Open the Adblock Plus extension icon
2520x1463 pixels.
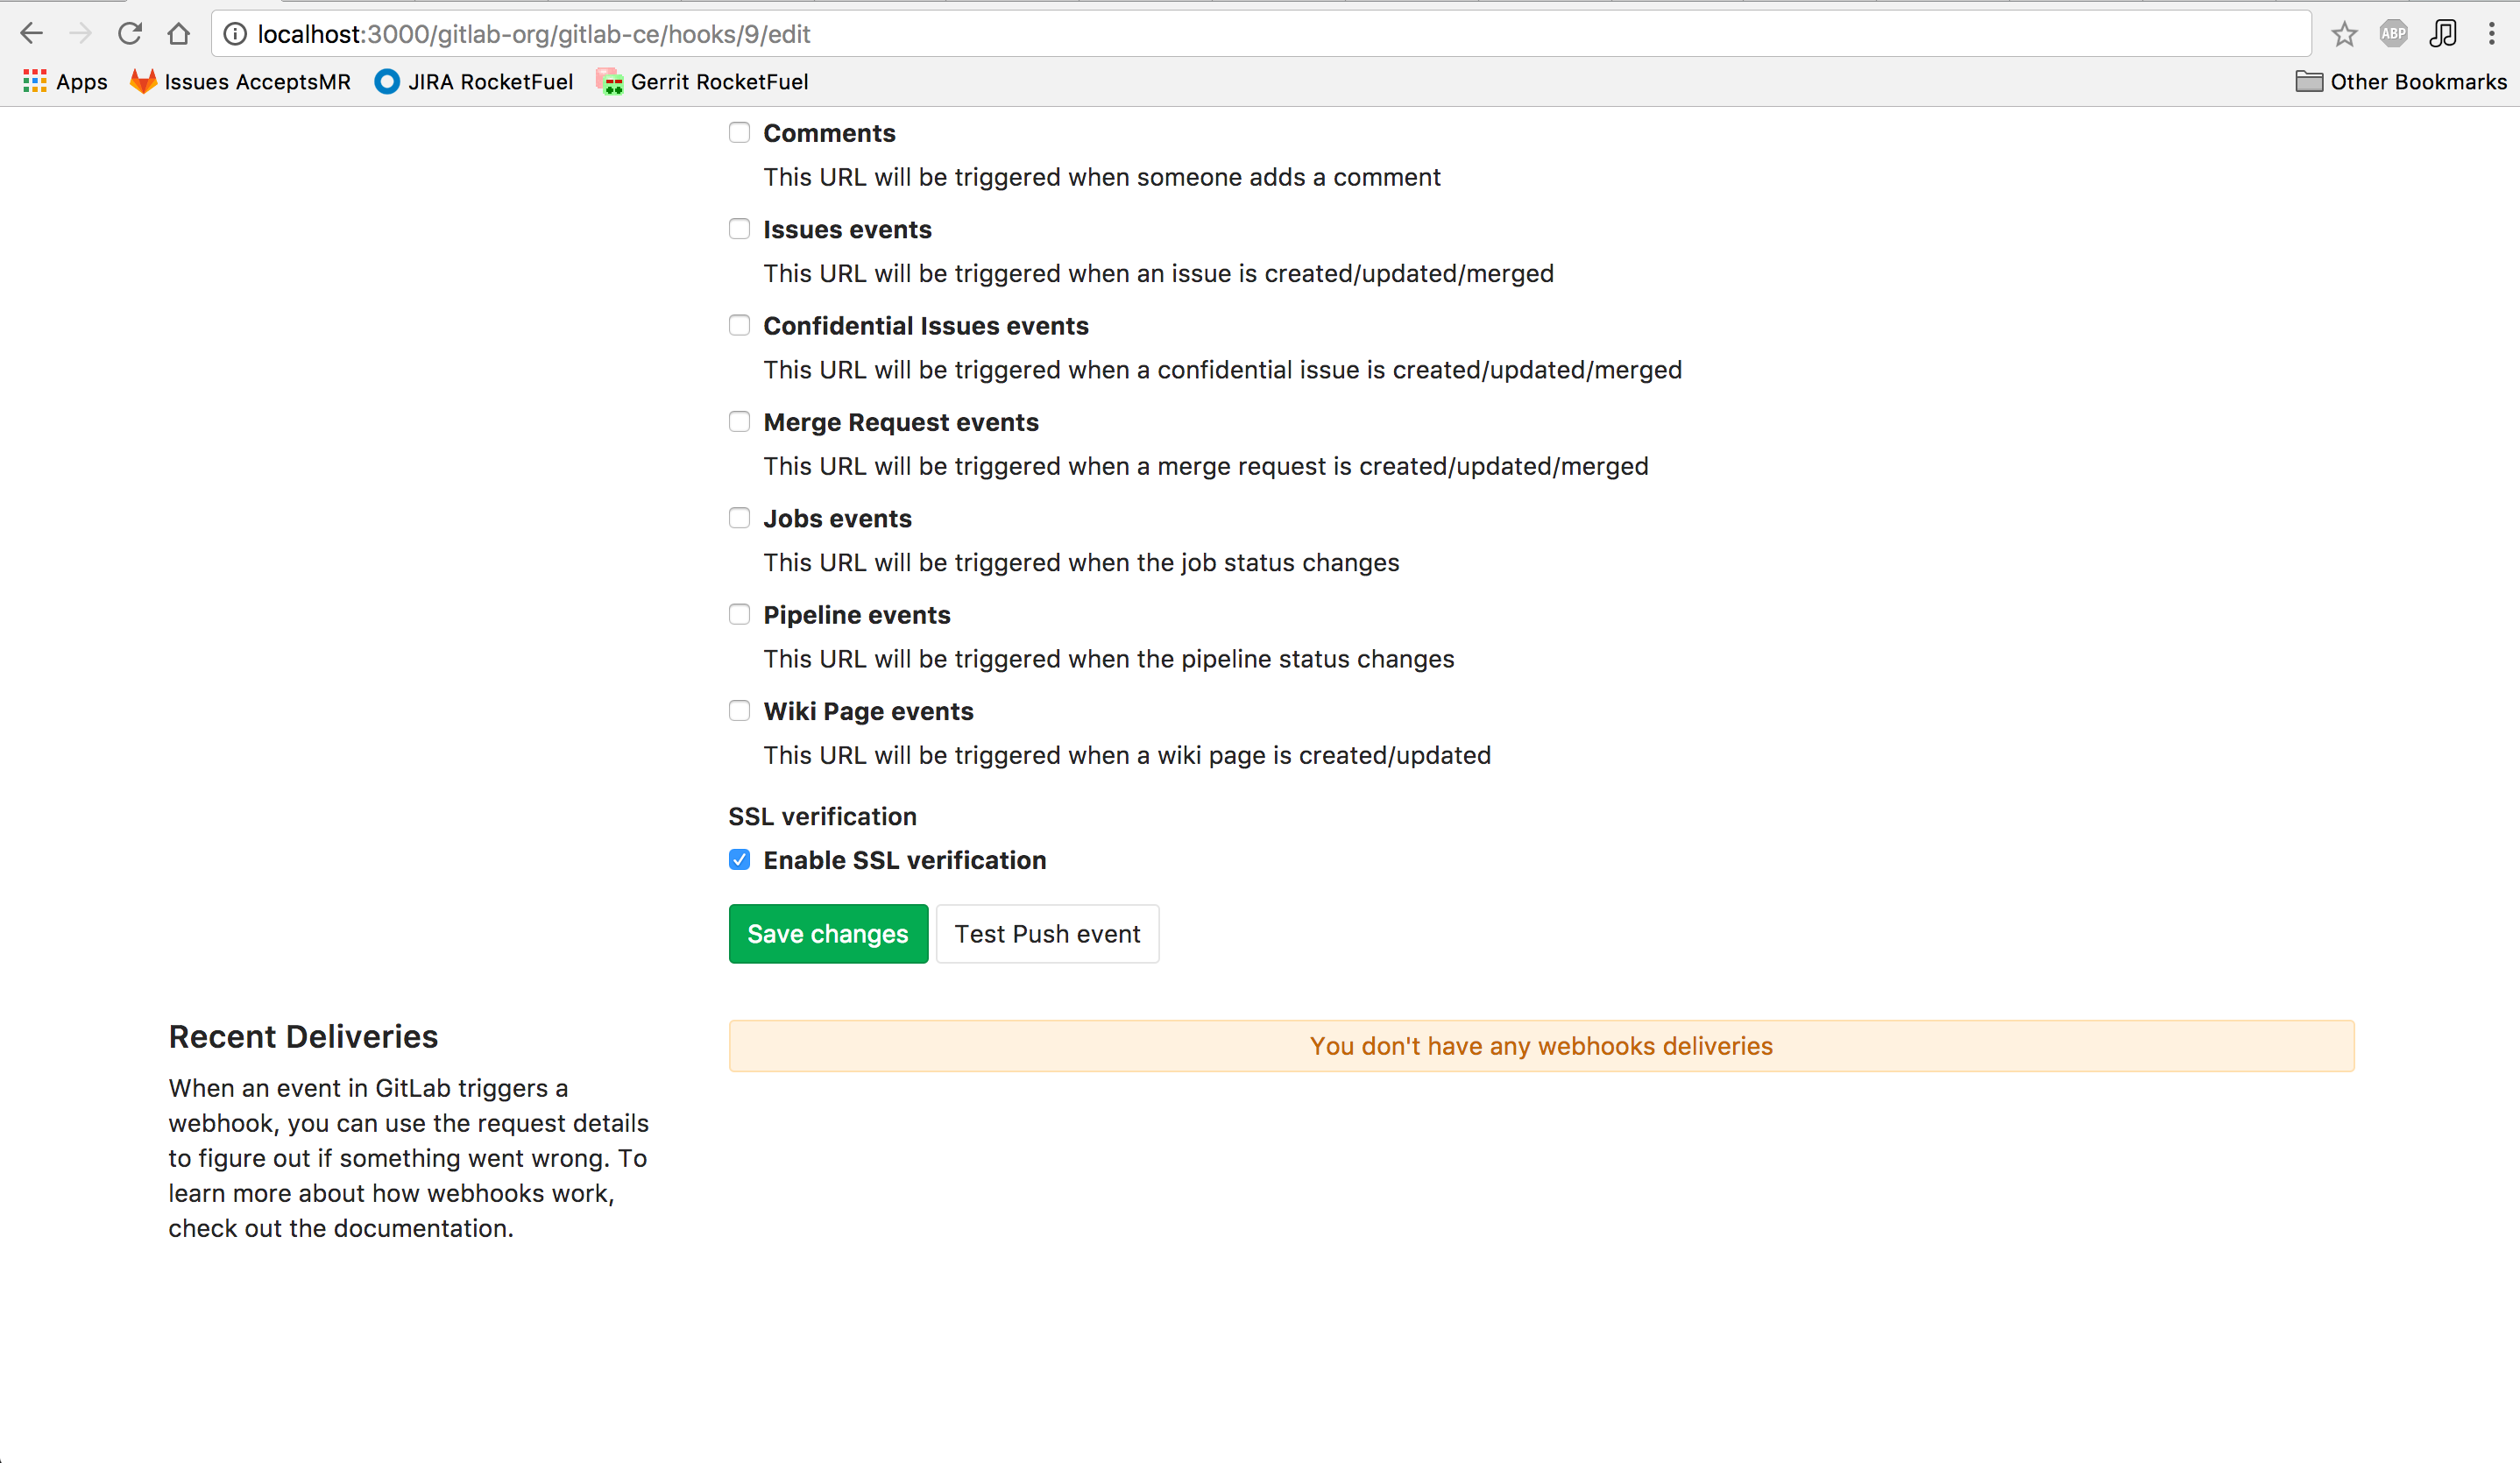click(x=2393, y=34)
